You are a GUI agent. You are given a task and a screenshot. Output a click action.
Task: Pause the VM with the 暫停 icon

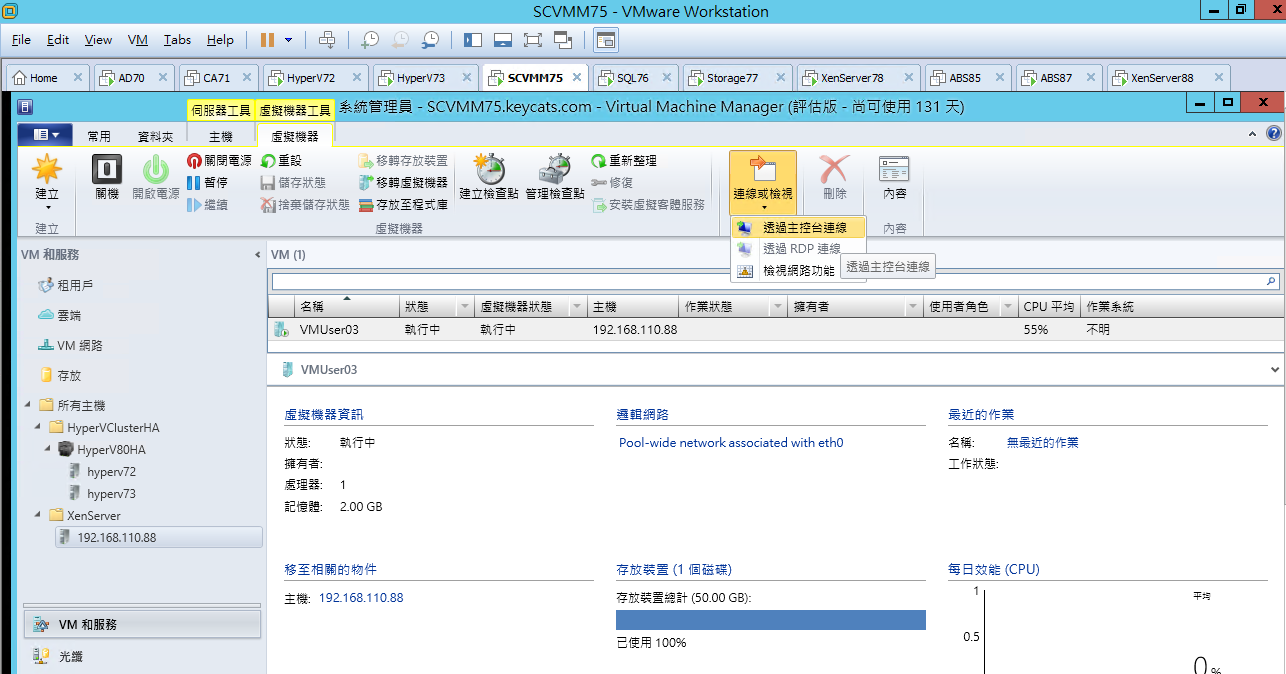(x=194, y=182)
